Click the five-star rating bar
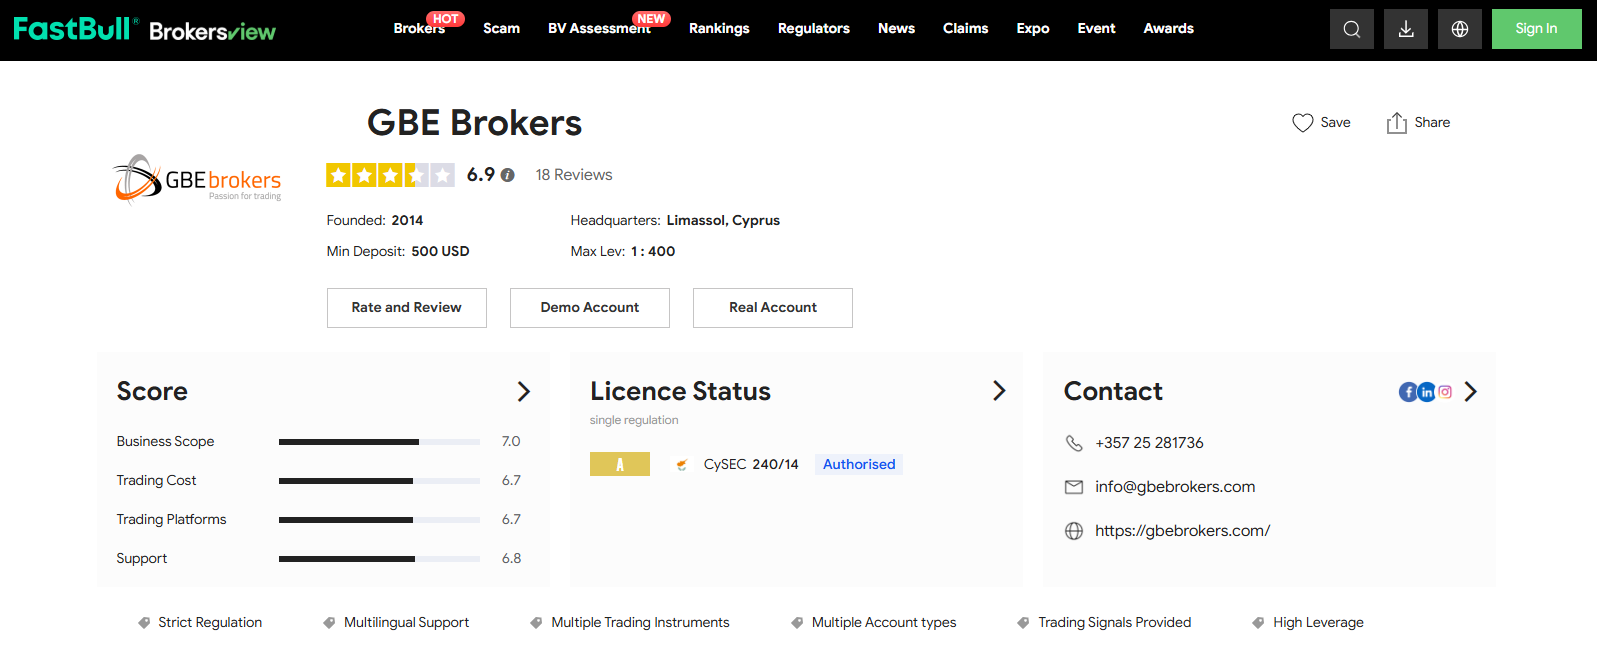1597x648 pixels. click(390, 176)
